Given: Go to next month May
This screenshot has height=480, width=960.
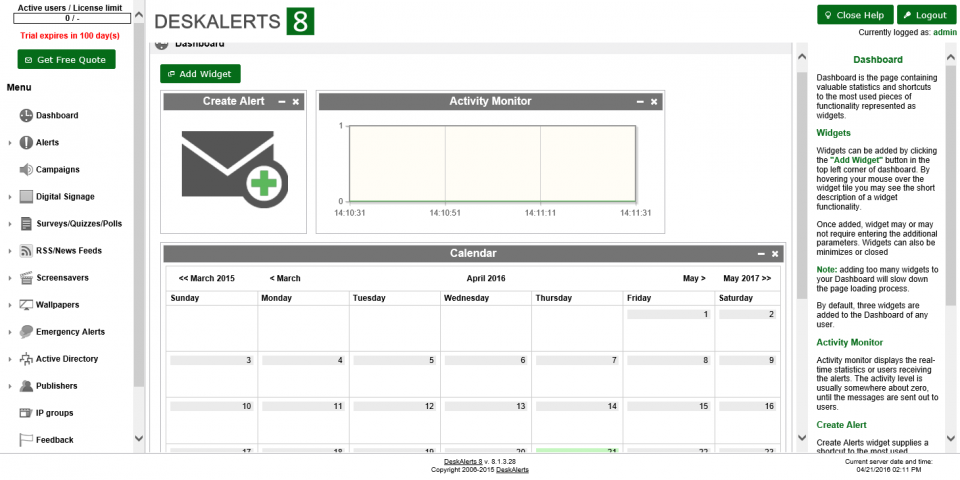Looking at the screenshot, I should pos(694,278).
